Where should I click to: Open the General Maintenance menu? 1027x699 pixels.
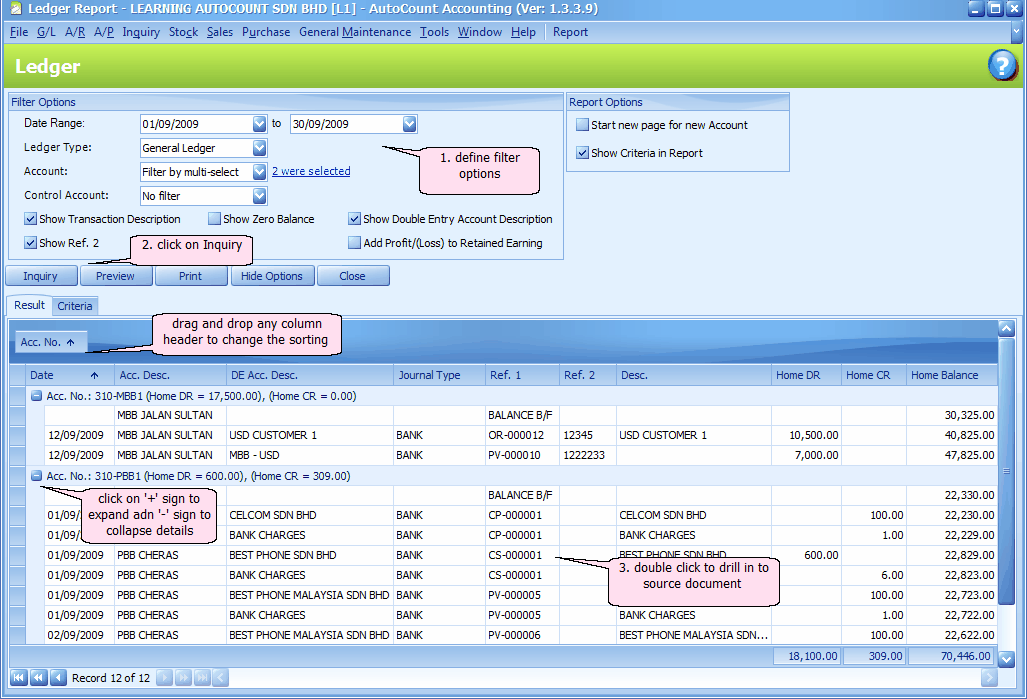[x=355, y=32]
